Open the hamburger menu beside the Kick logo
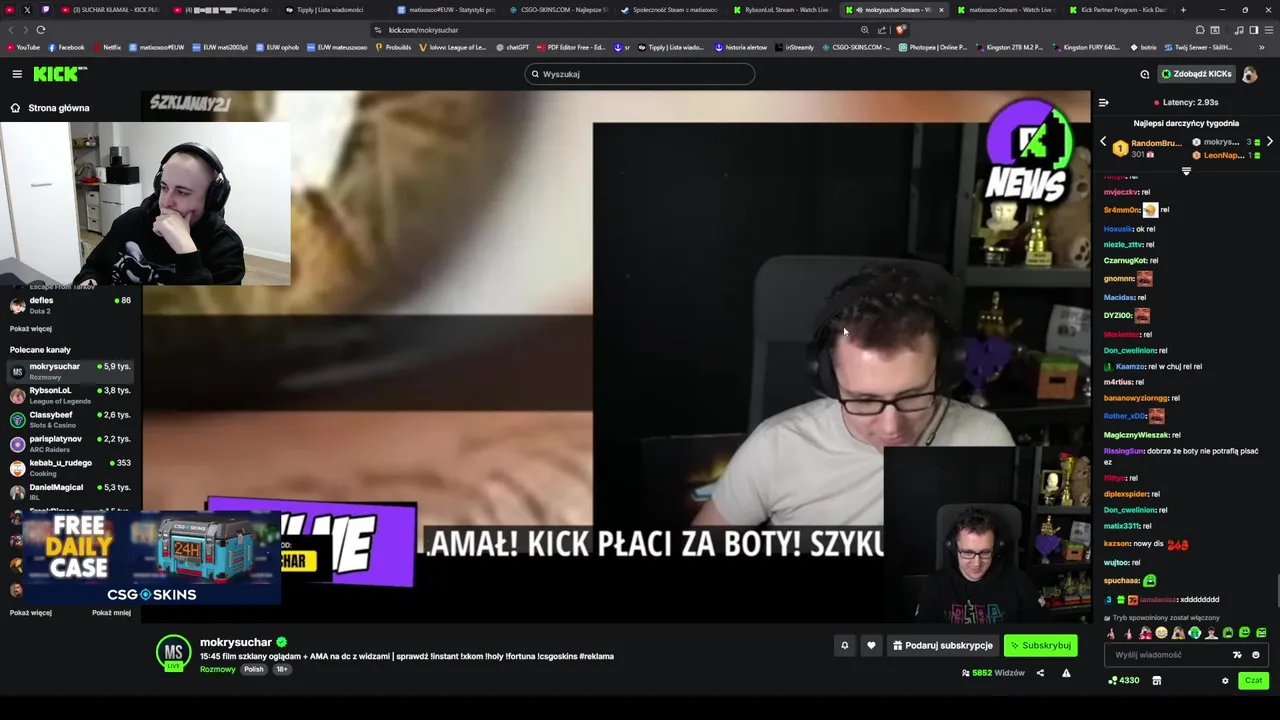This screenshot has width=1280, height=720. pyautogui.click(x=17, y=74)
